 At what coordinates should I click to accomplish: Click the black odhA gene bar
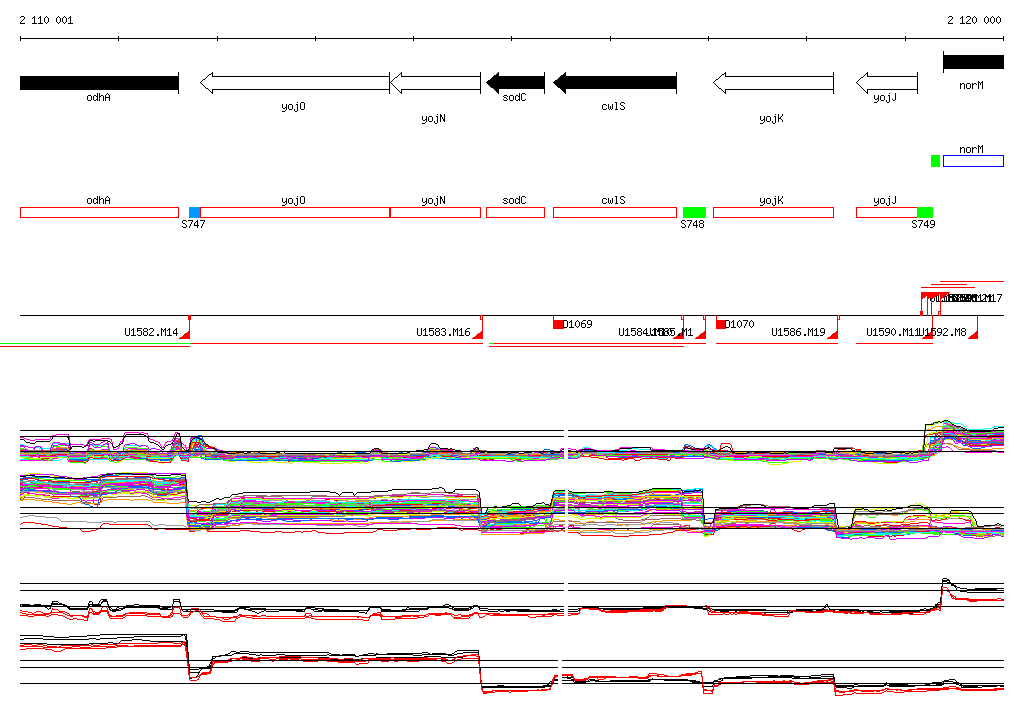[99, 83]
